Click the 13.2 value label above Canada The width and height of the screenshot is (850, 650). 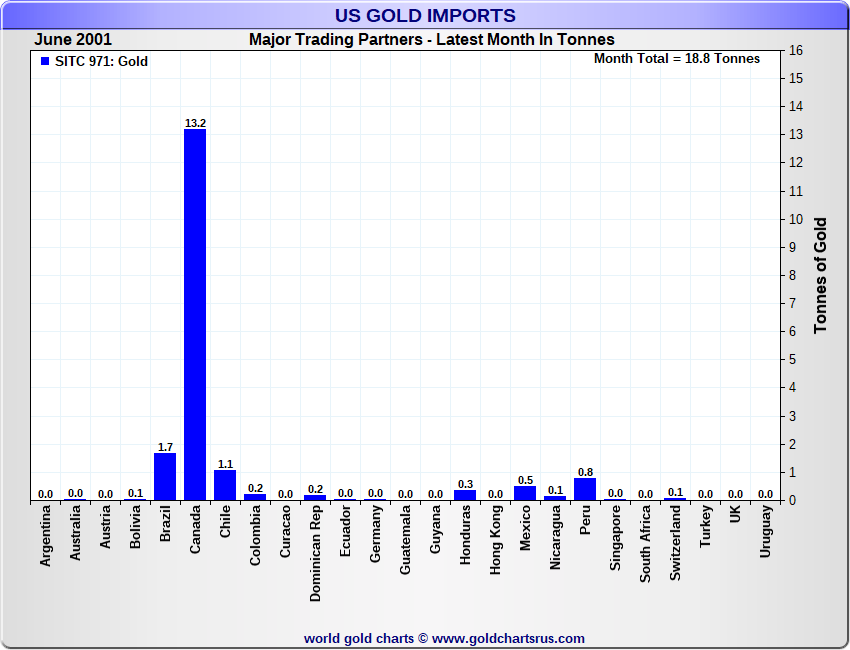tap(195, 123)
